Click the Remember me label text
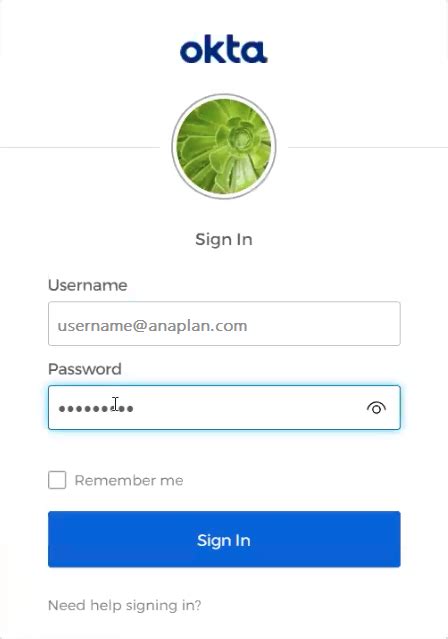The width and height of the screenshot is (448, 639). click(x=129, y=480)
